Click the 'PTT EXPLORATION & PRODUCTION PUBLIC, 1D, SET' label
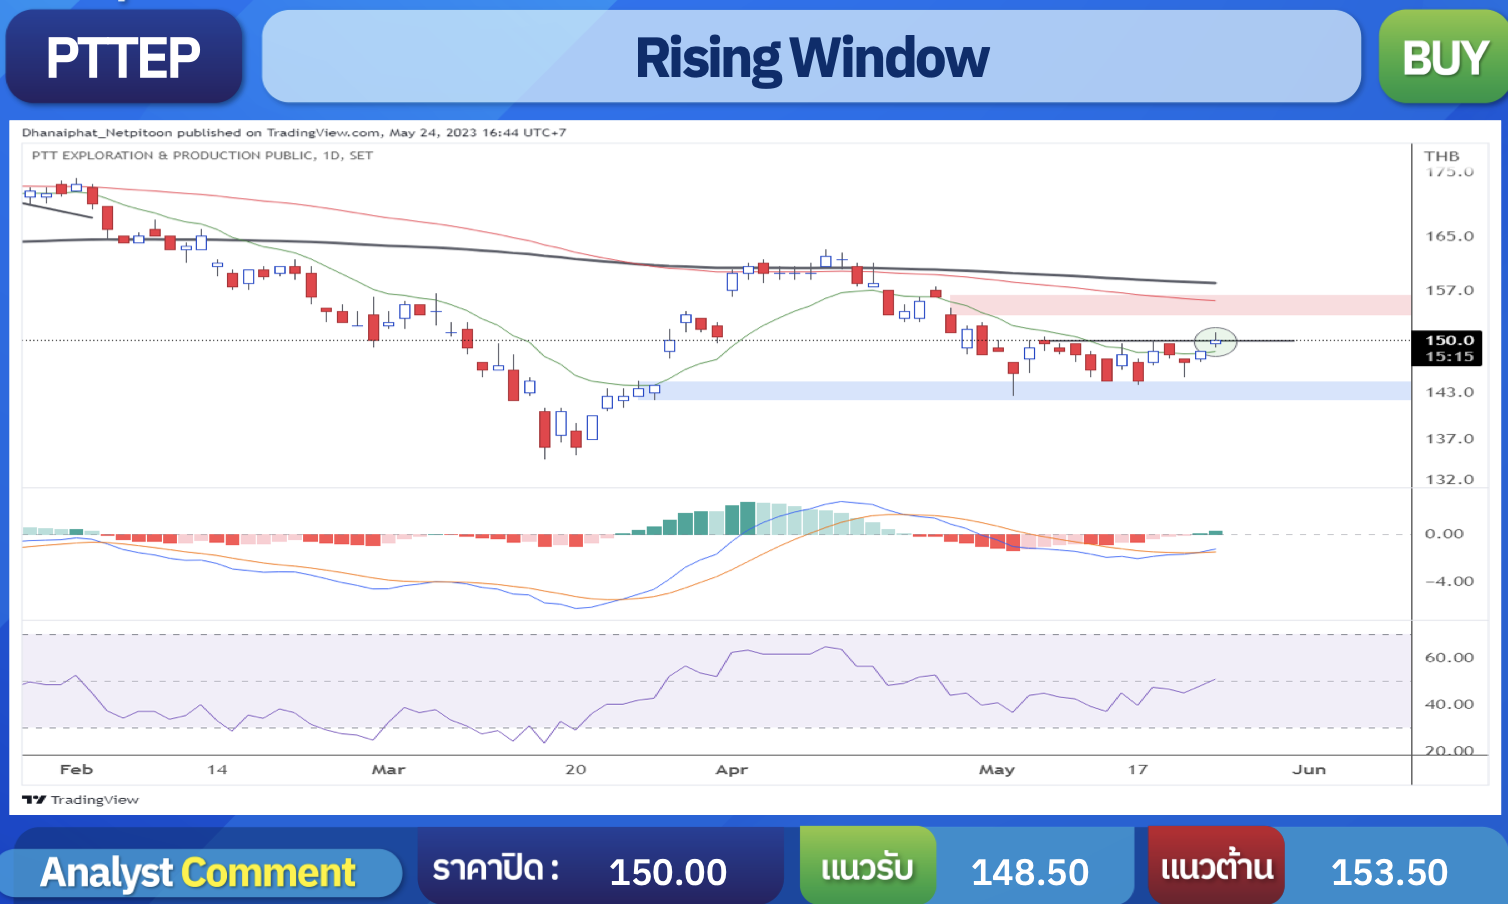The height and width of the screenshot is (904, 1508). tap(202, 155)
